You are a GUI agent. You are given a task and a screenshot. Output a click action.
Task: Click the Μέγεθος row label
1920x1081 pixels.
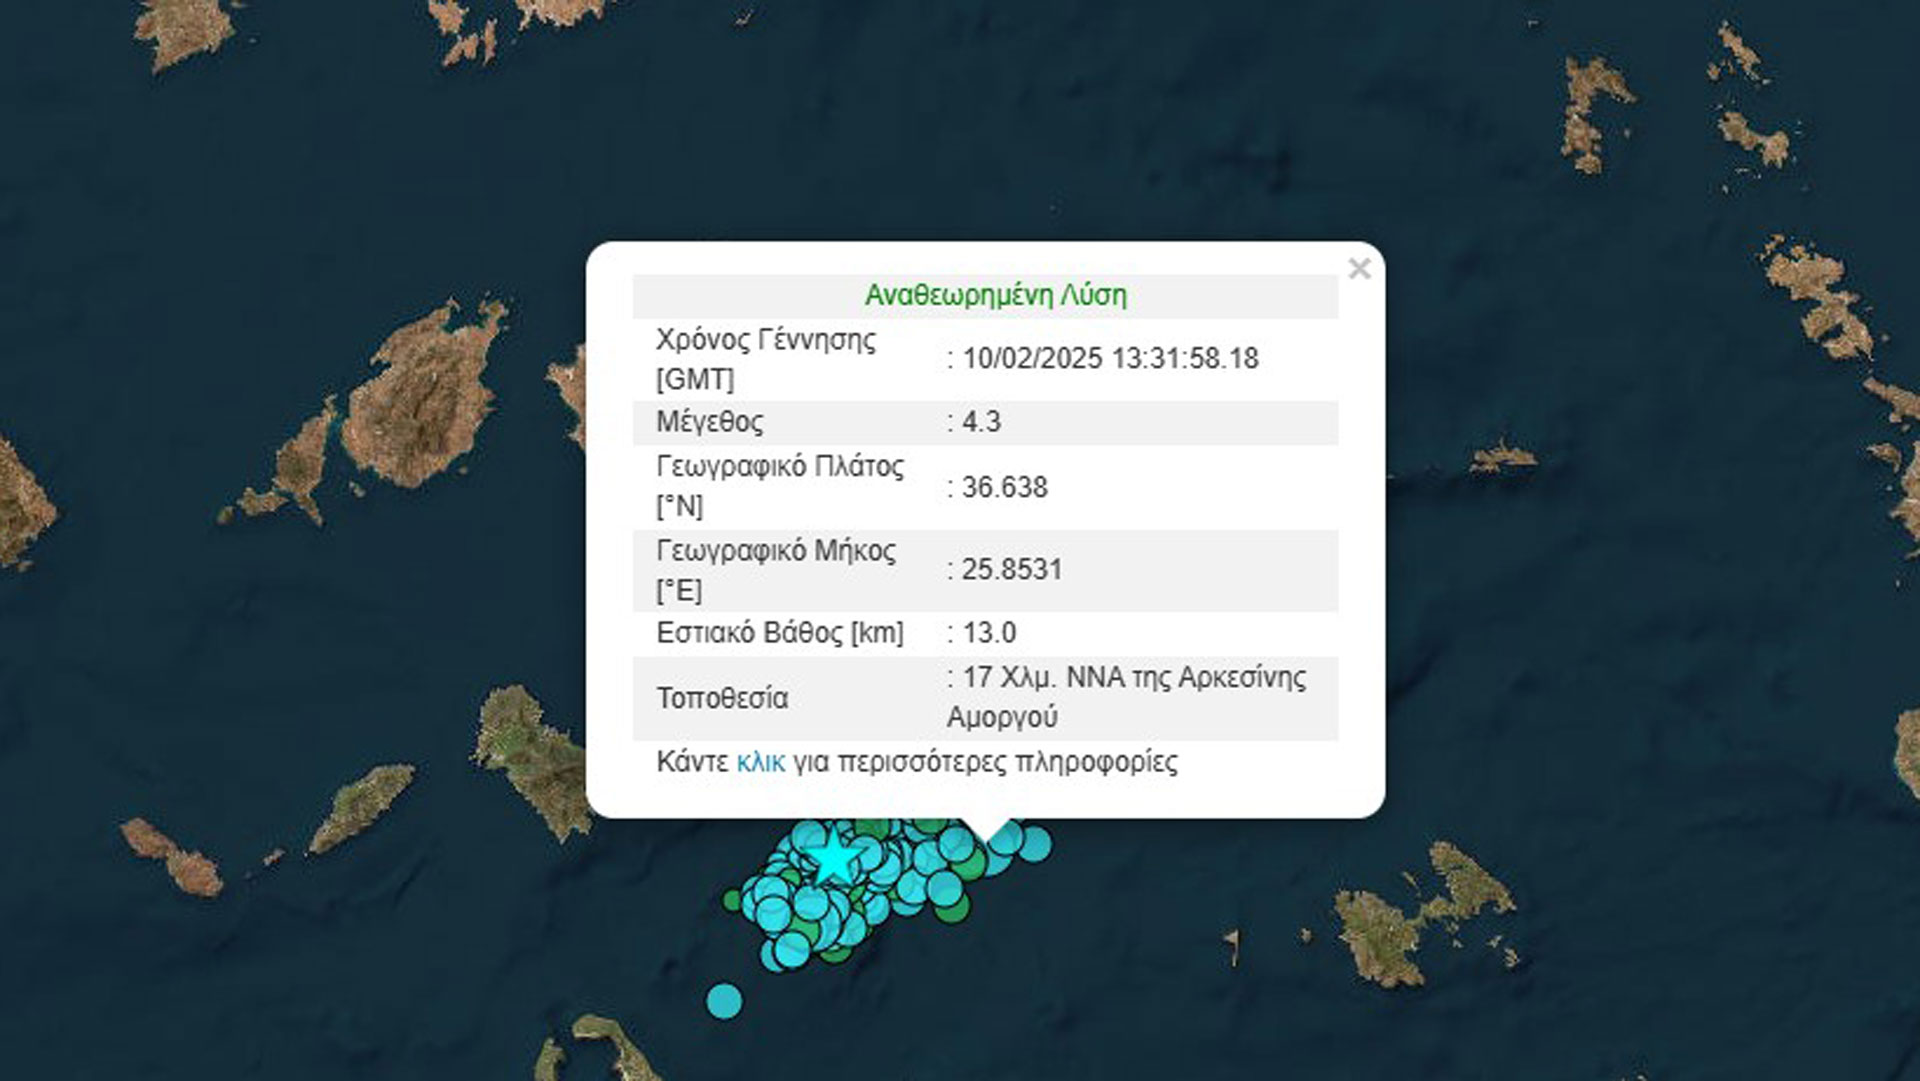(709, 422)
